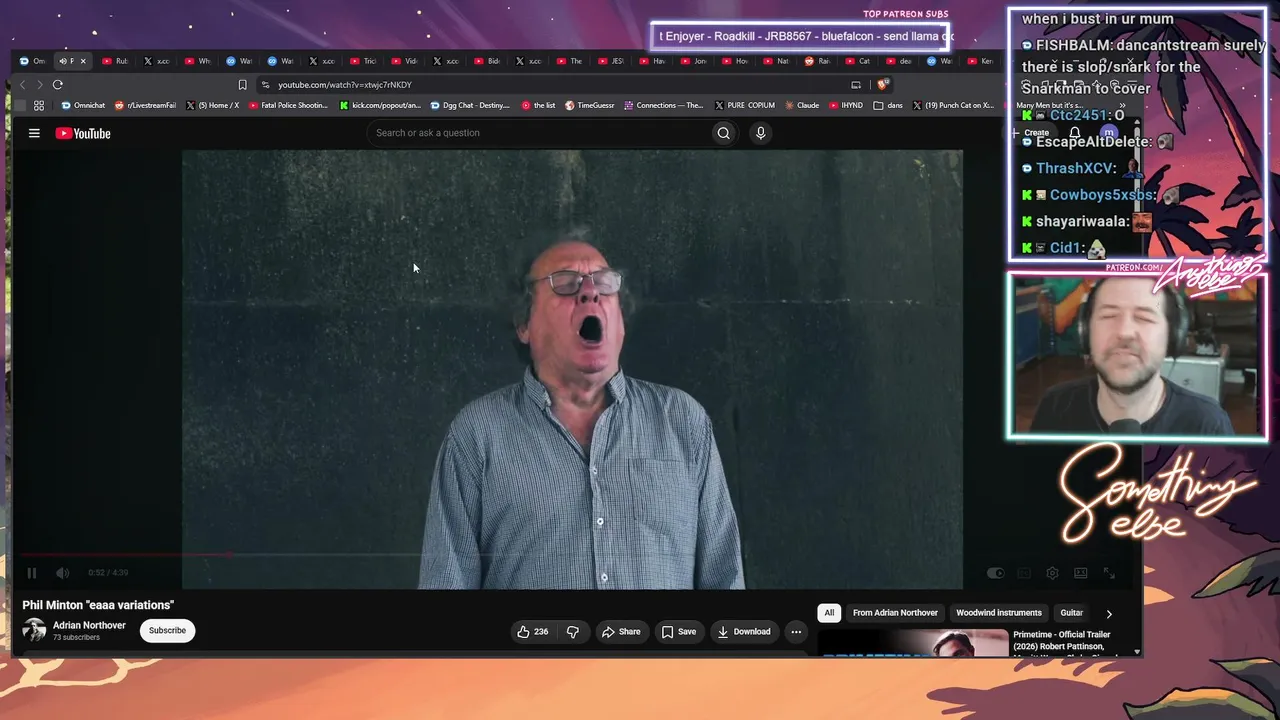1280x720 pixels.
Task: Open the player settings gear
Action: click(1052, 573)
